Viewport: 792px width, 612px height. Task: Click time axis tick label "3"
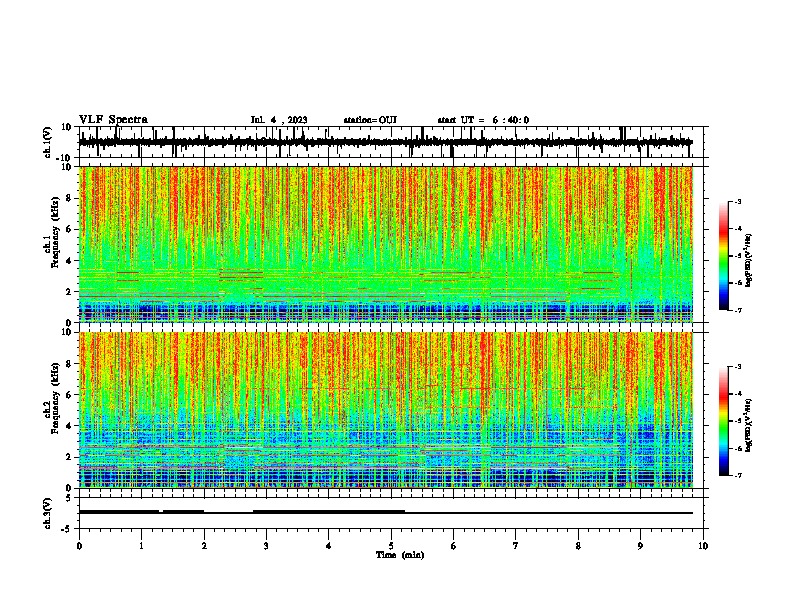[266, 546]
